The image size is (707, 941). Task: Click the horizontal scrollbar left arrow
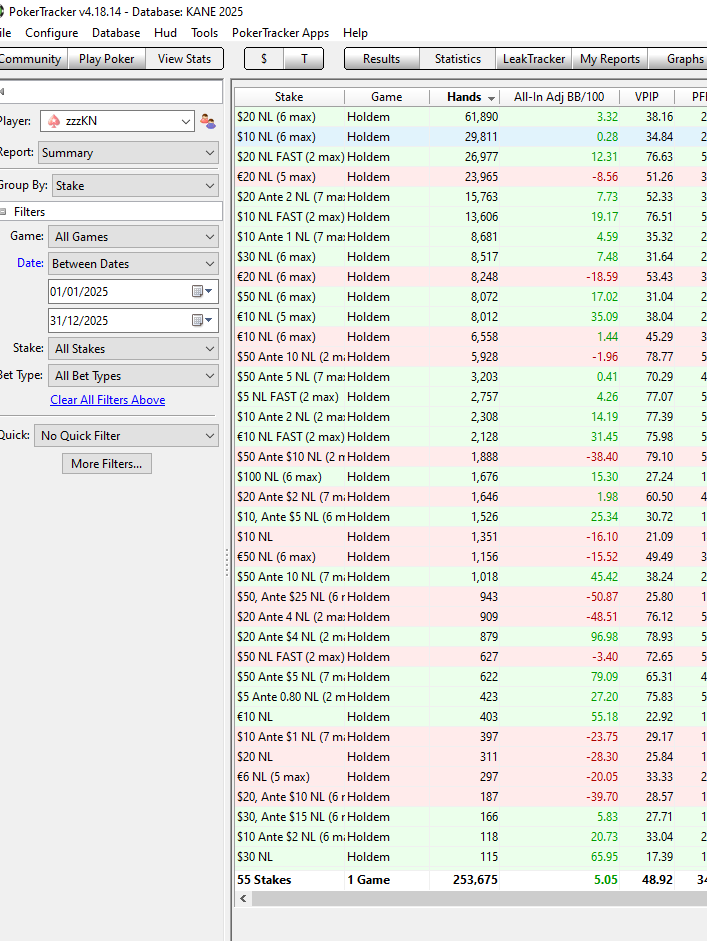243,898
